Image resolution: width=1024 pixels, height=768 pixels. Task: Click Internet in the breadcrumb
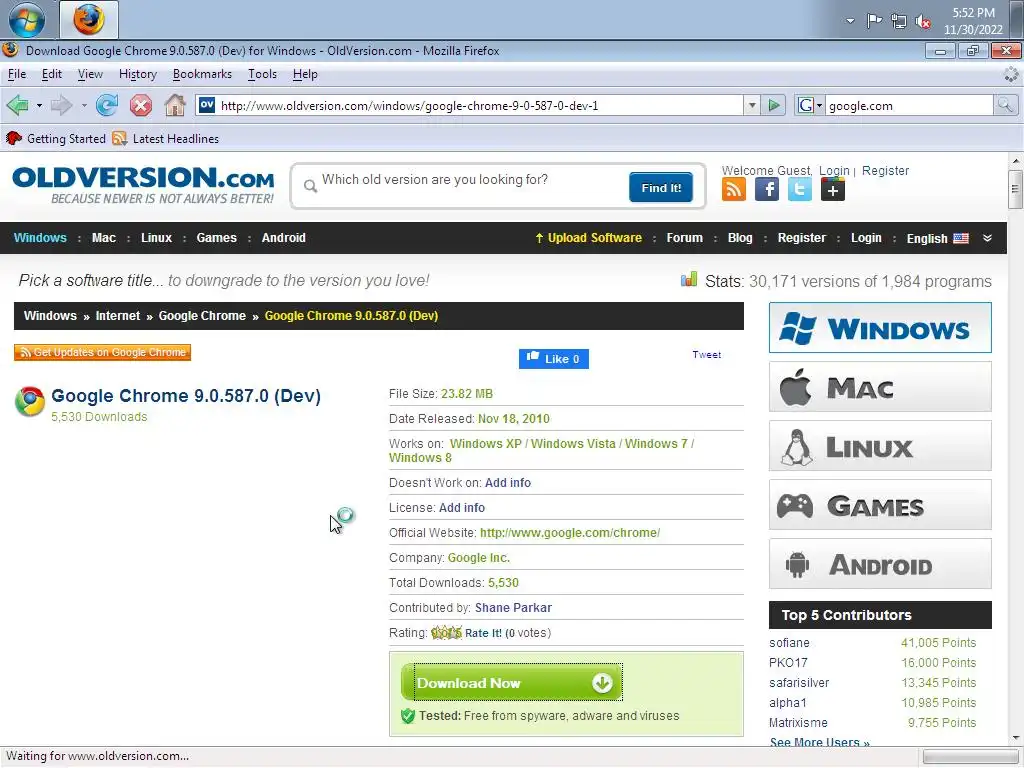[x=118, y=316]
